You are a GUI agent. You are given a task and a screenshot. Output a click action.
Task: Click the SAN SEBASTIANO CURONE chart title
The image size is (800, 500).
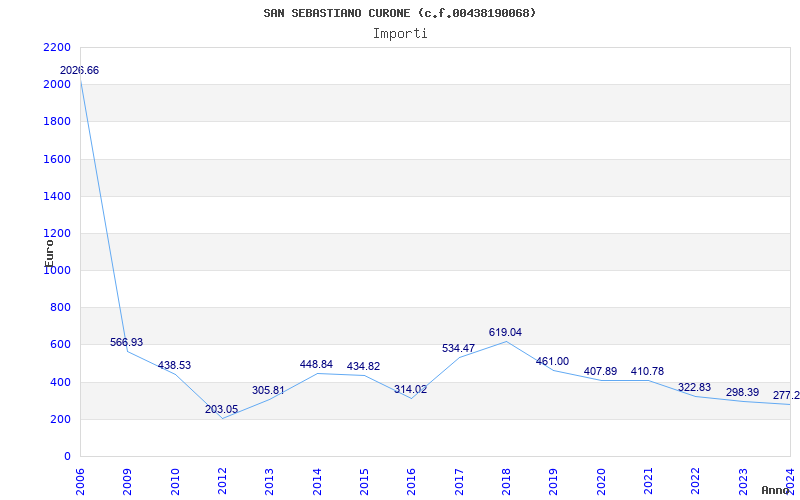pos(400,13)
